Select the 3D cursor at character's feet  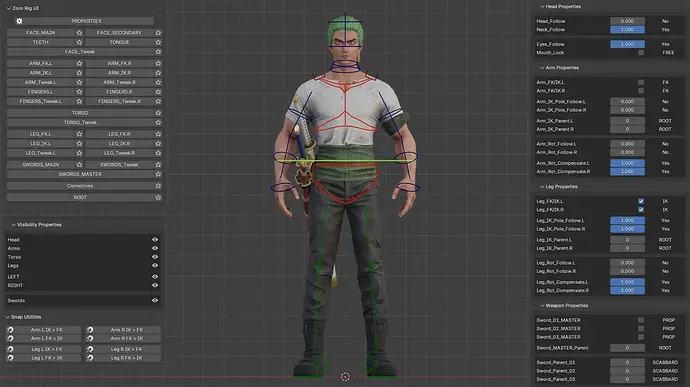pos(345,377)
